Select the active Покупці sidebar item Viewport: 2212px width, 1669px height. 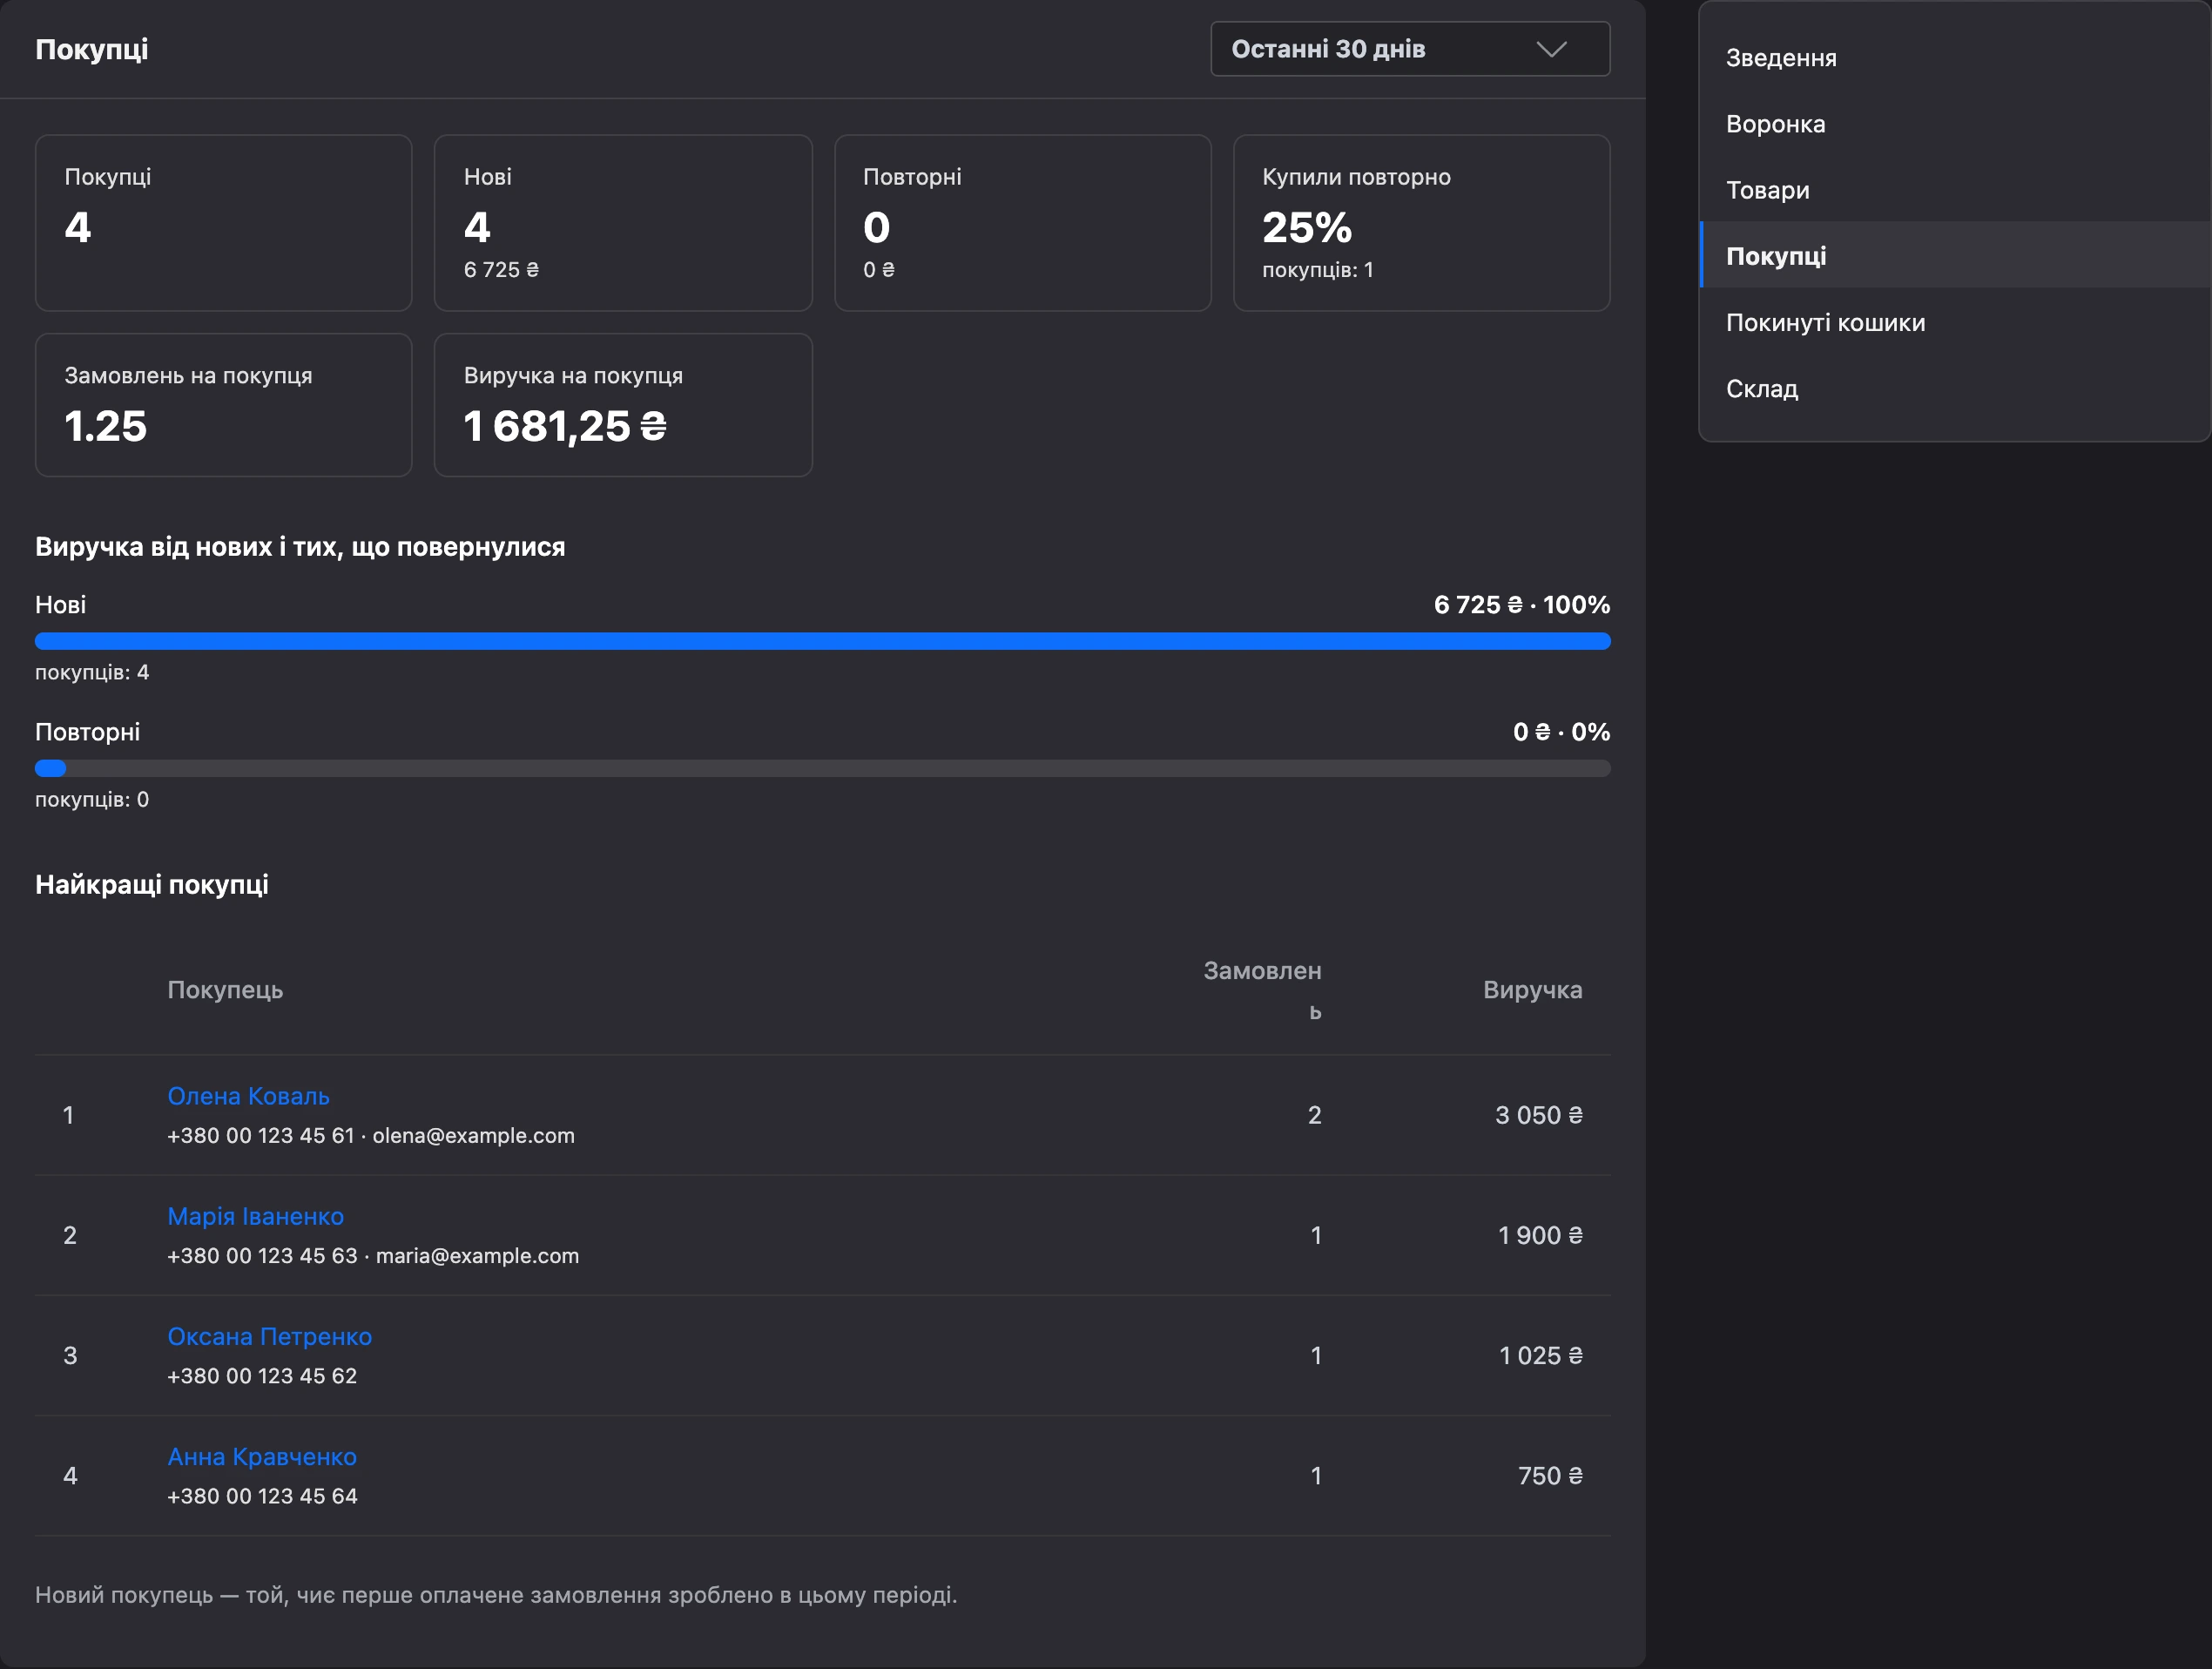[1954, 256]
